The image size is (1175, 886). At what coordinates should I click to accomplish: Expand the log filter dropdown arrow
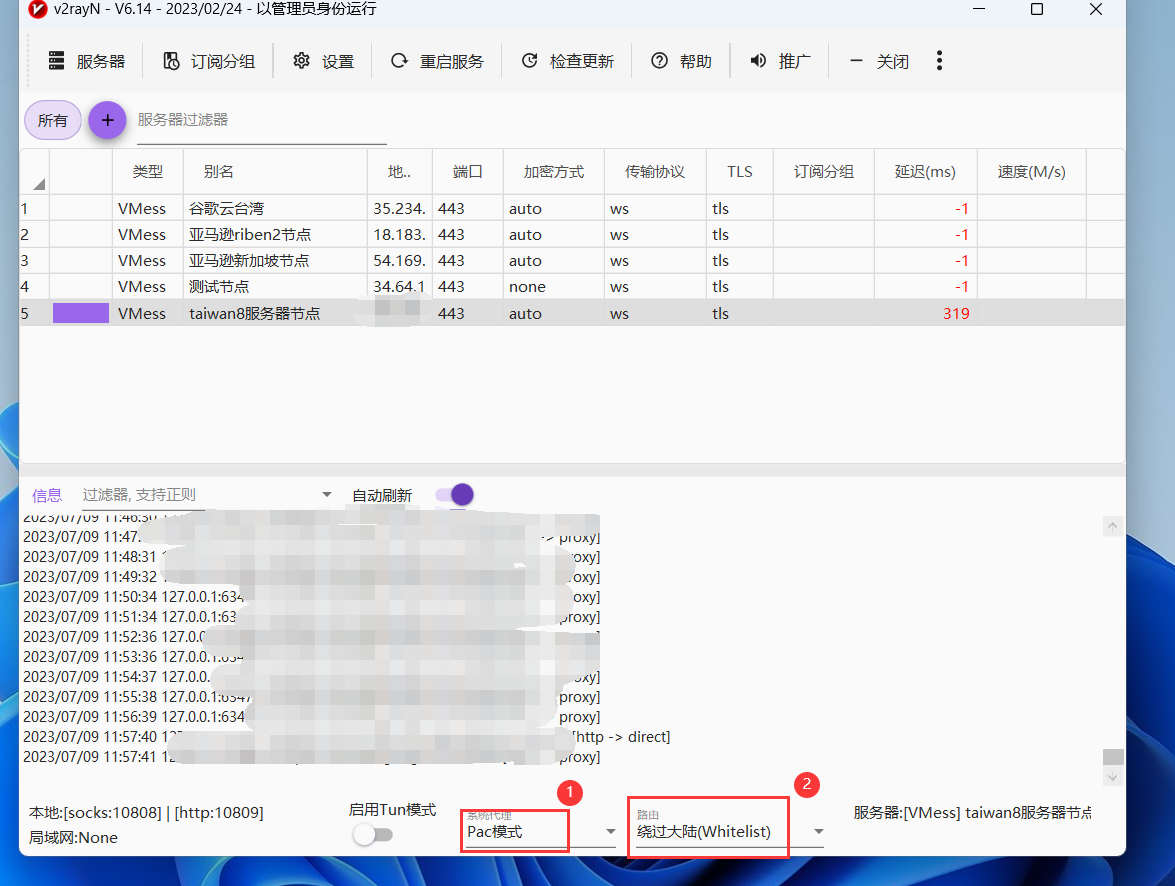(327, 495)
